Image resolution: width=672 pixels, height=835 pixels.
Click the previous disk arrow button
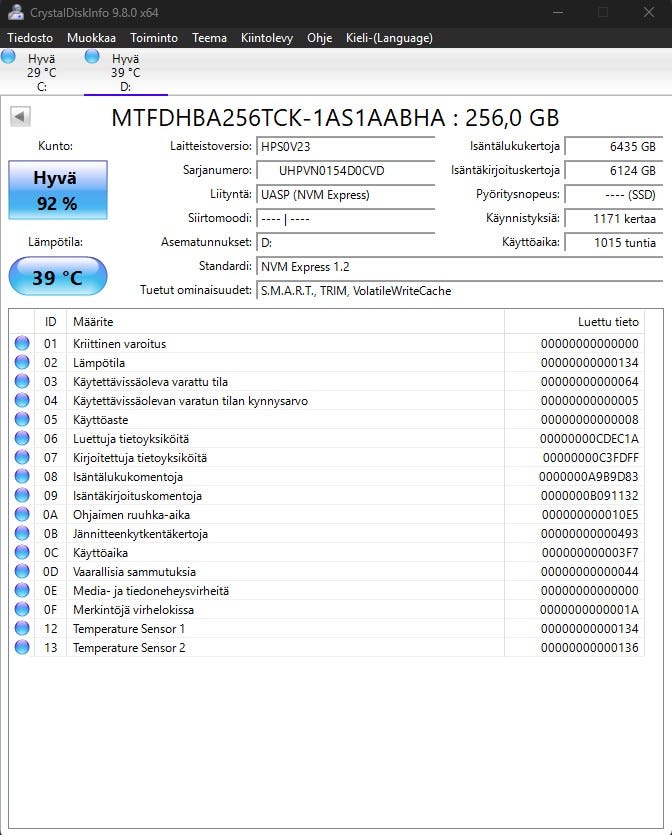click(x=20, y=116)
